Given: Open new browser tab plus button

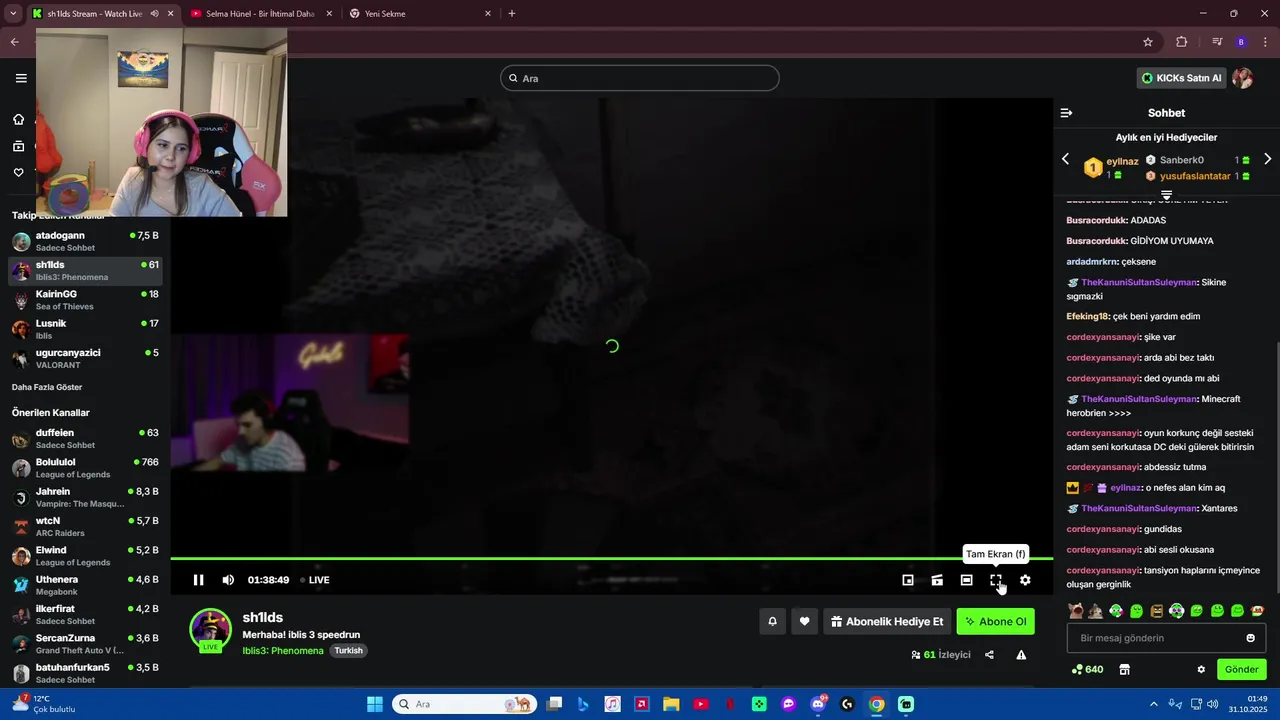Looking at the screenshot, I should (x=512, y=14).
